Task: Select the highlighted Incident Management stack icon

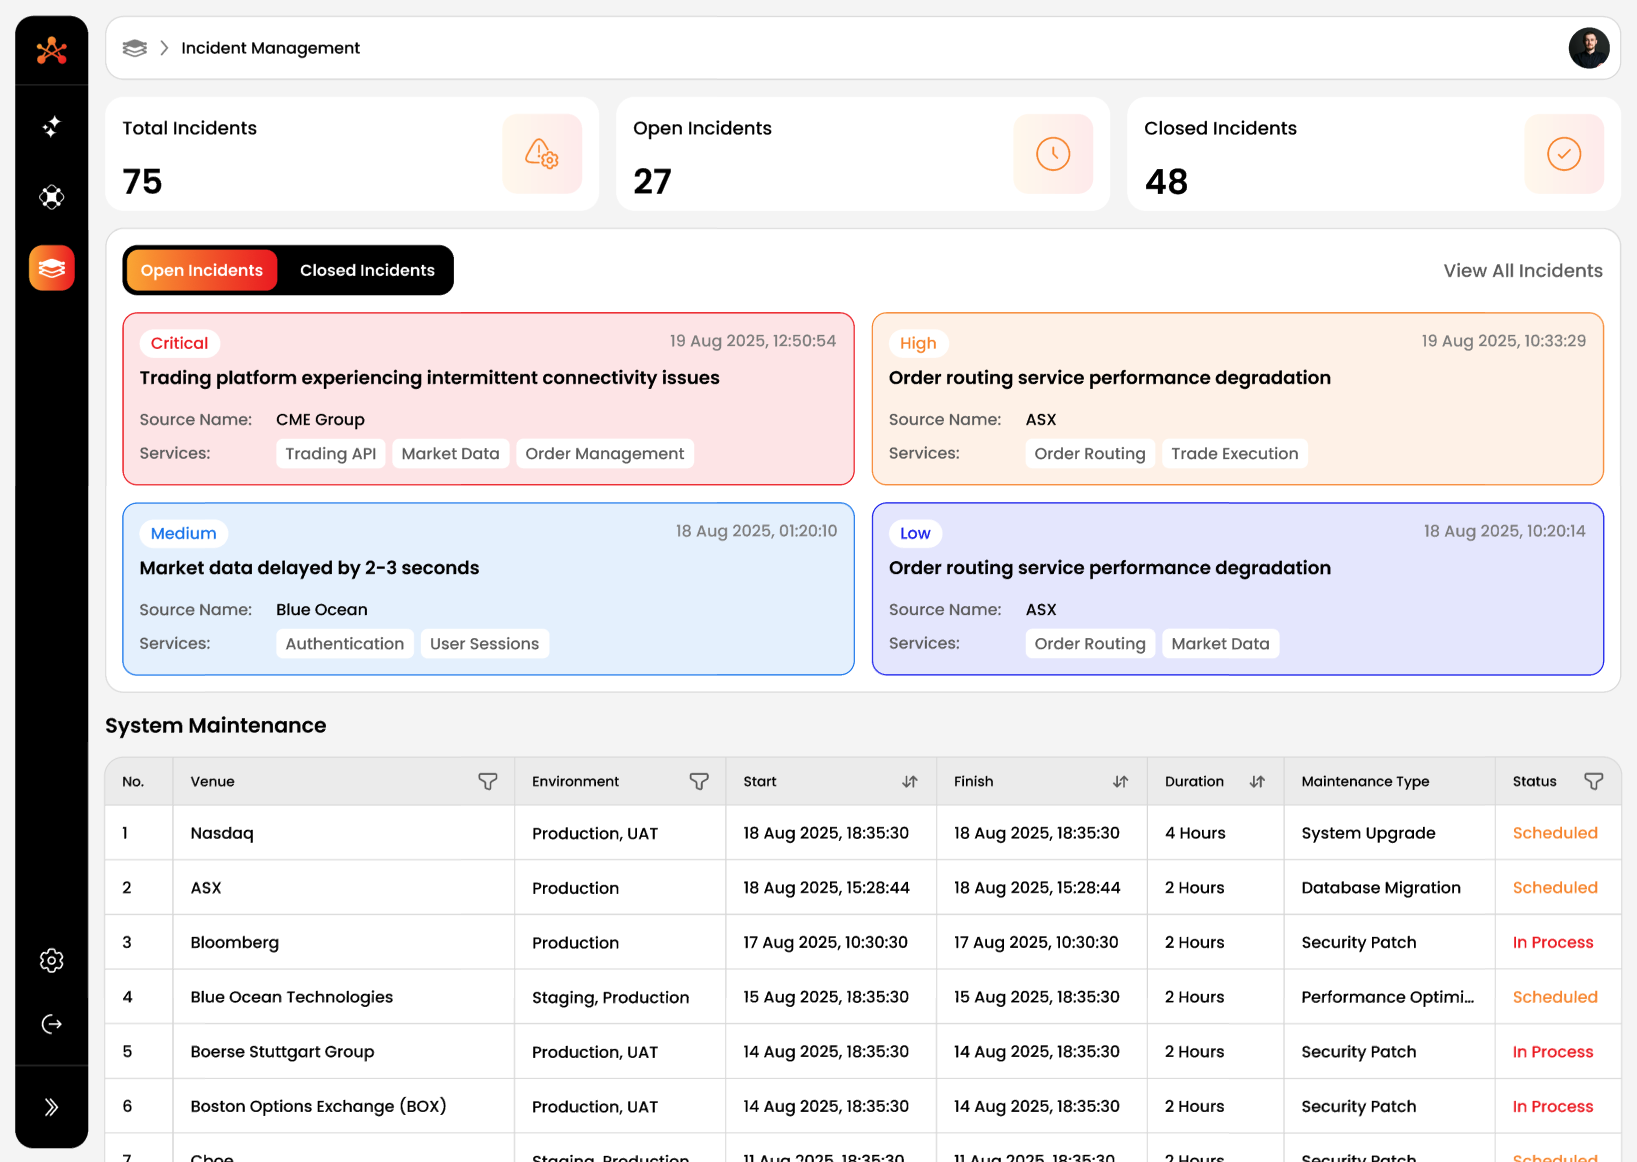Action: pos(52,268)
